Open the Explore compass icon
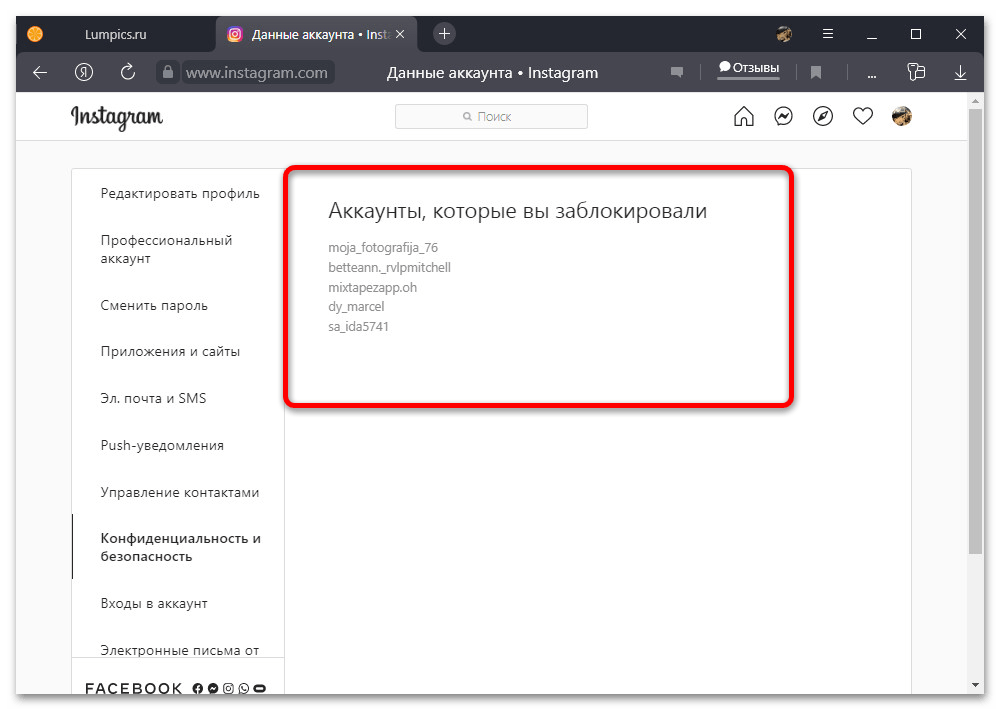The width and height of the screenshot is (1000, 710). 823,116
